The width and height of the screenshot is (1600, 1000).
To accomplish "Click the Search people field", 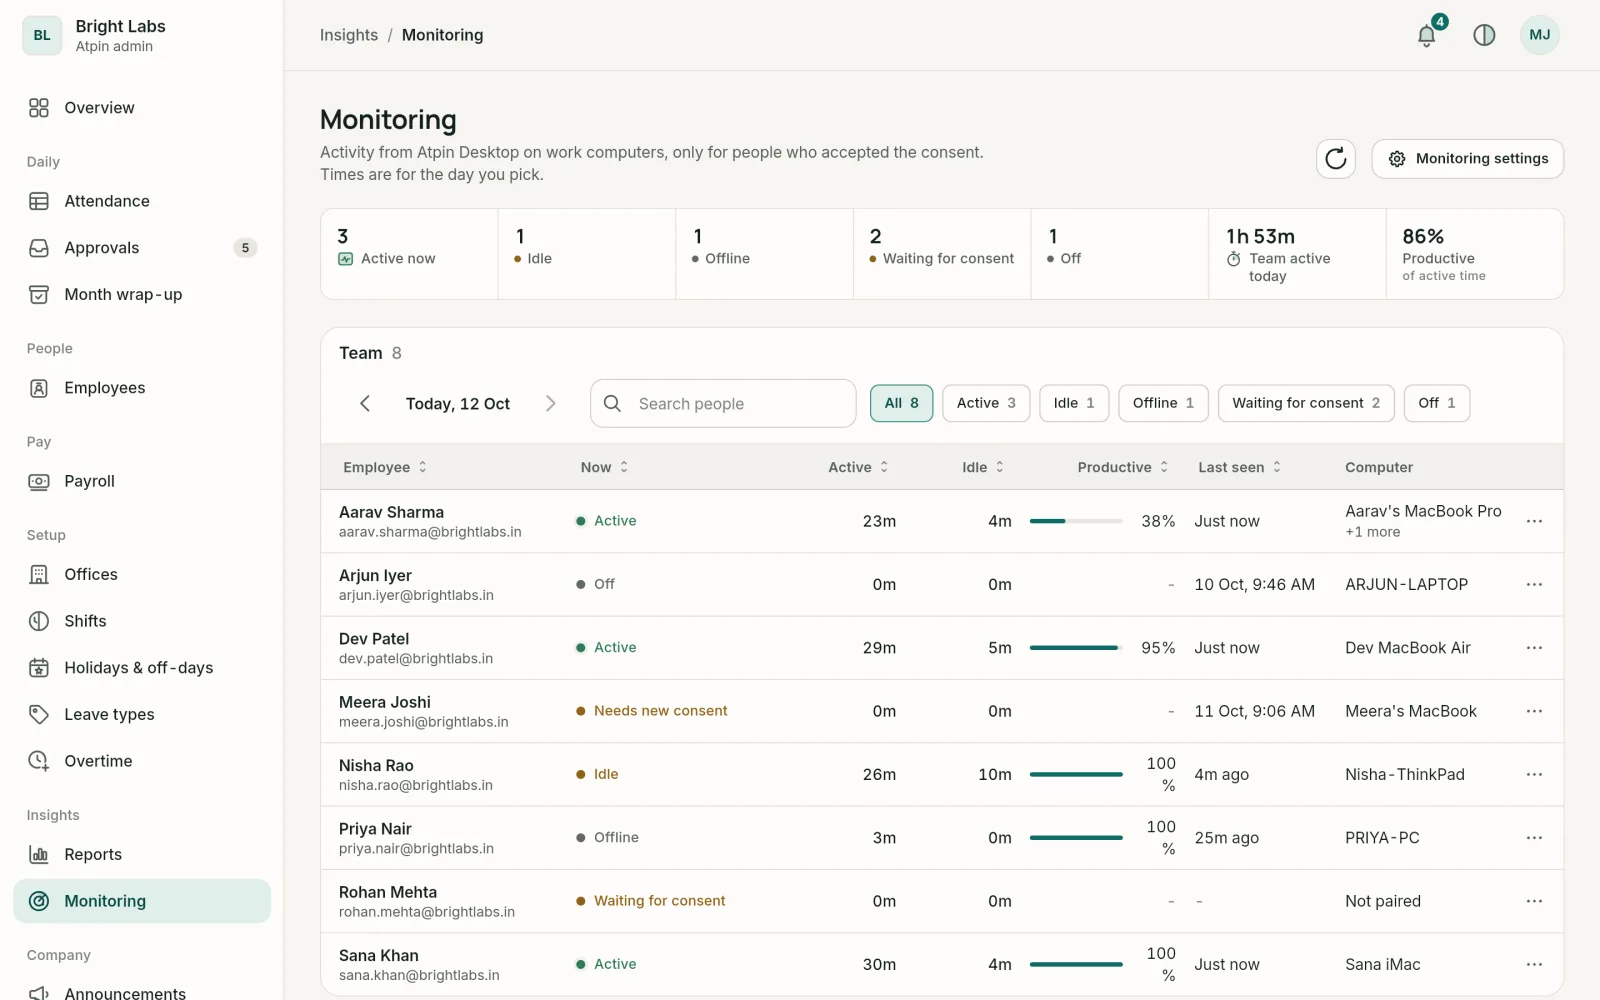I will pos(723,403).
